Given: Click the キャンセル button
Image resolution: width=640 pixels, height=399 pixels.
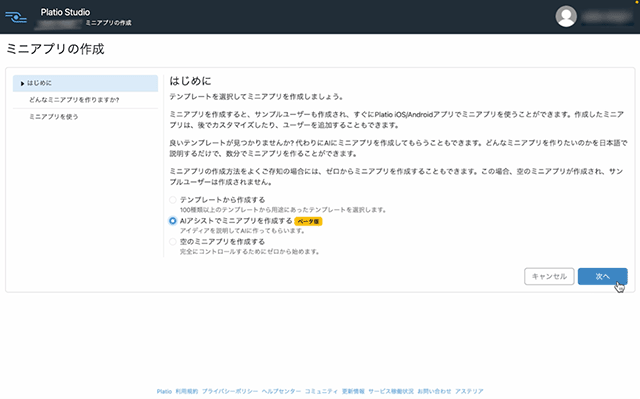Looking at the screenshot, I should [x=549, y=276].
